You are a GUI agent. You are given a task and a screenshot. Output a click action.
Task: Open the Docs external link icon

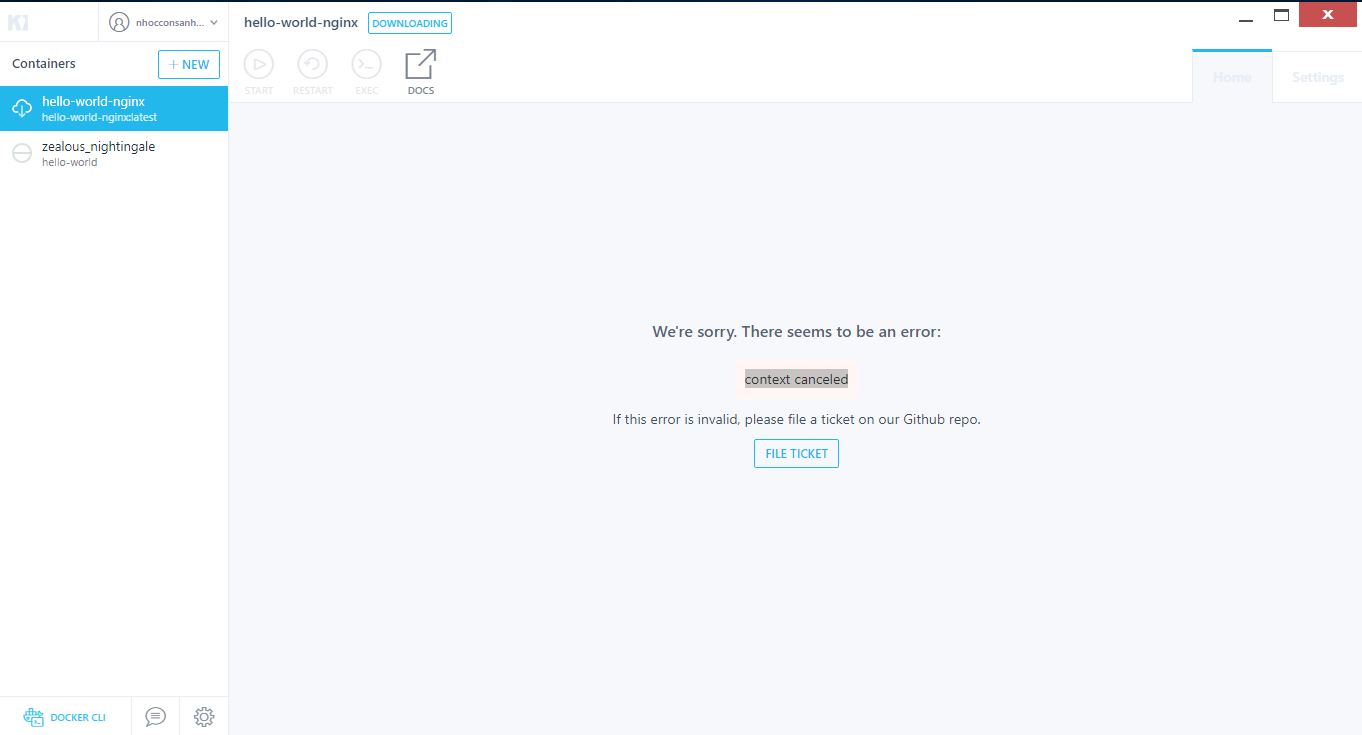420,63
